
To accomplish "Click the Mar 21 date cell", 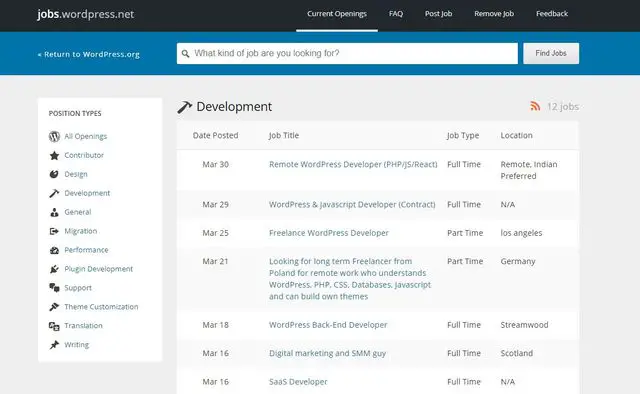I will 215,261.
